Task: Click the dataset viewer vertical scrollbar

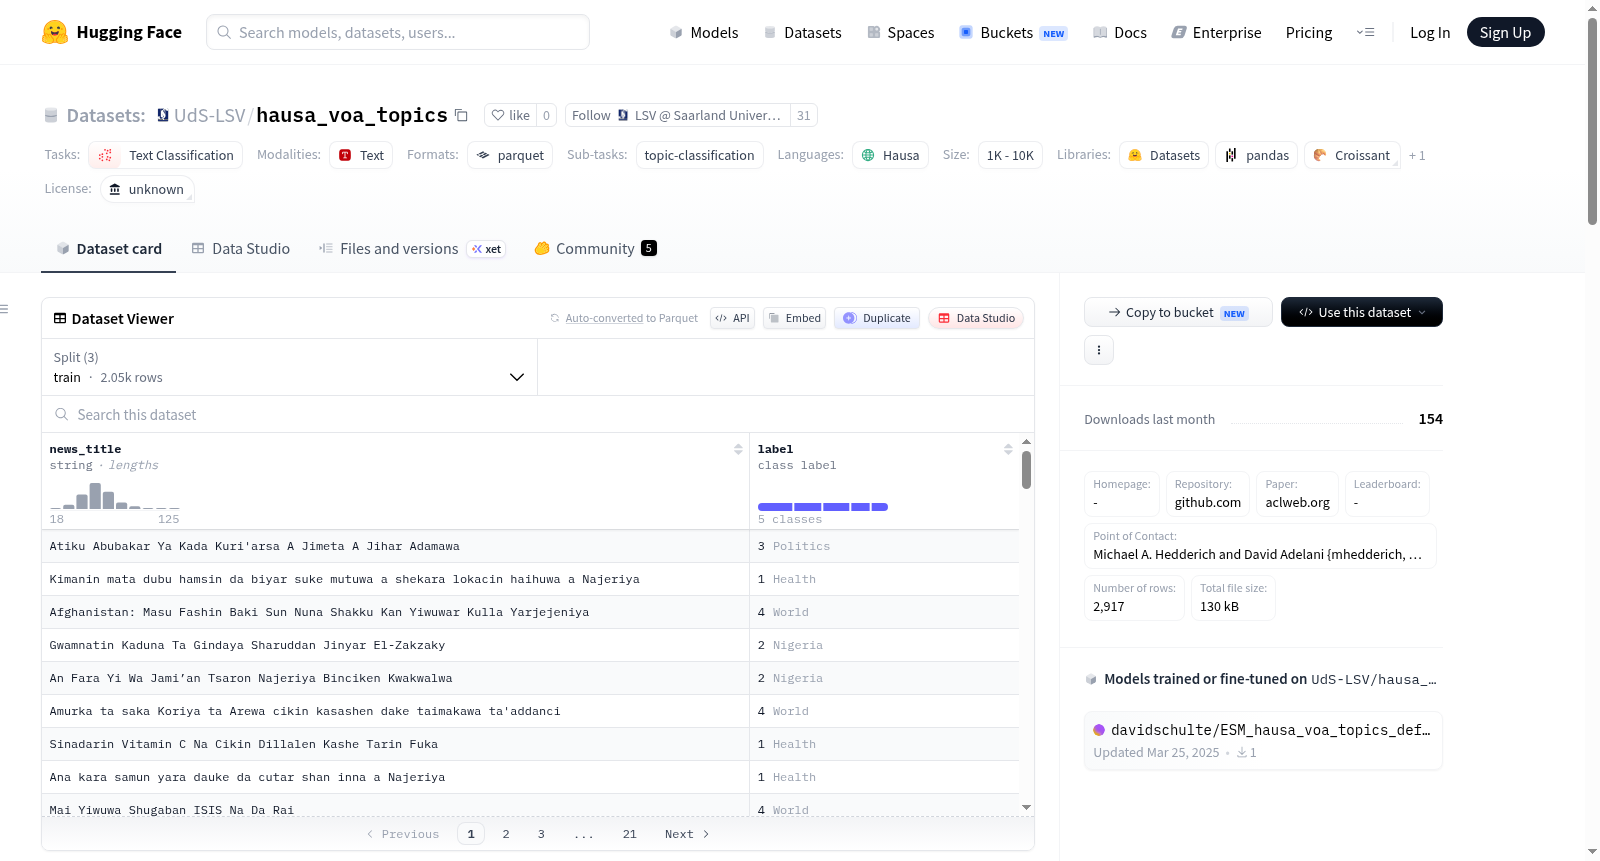Action: click(1026, 469)
